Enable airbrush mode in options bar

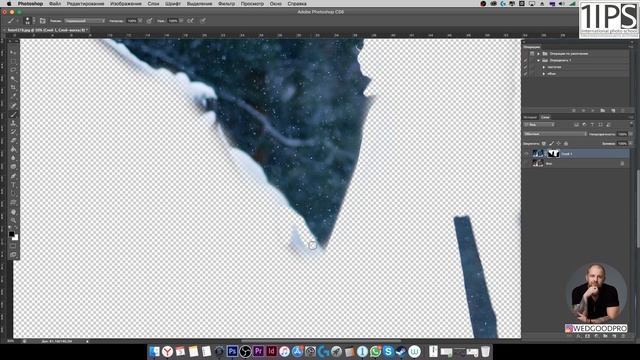click(x=190, y=20)
